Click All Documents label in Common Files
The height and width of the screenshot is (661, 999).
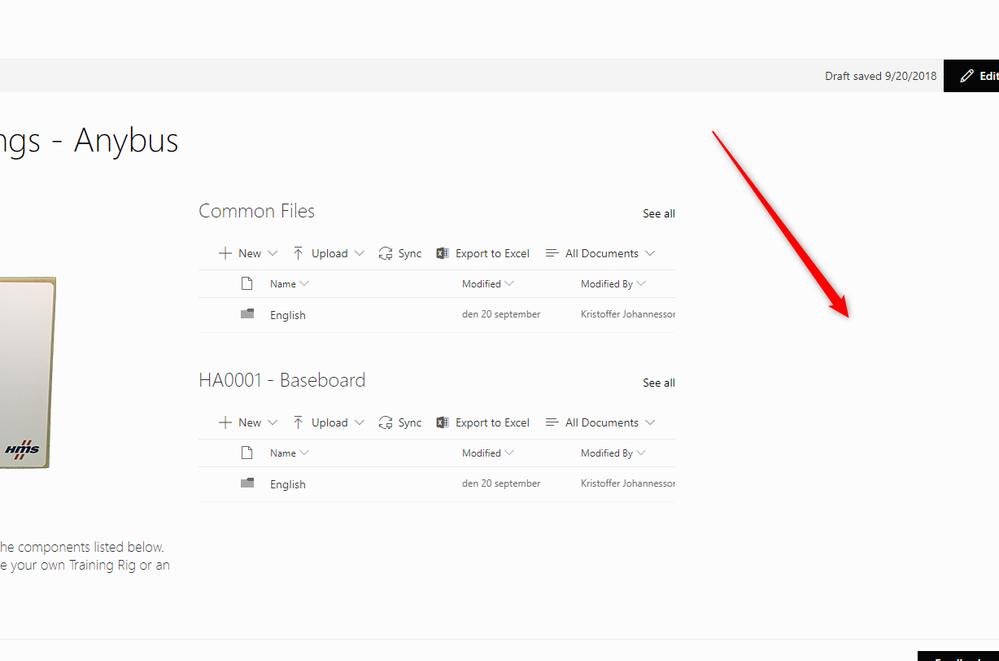click(x=601, y=253)
